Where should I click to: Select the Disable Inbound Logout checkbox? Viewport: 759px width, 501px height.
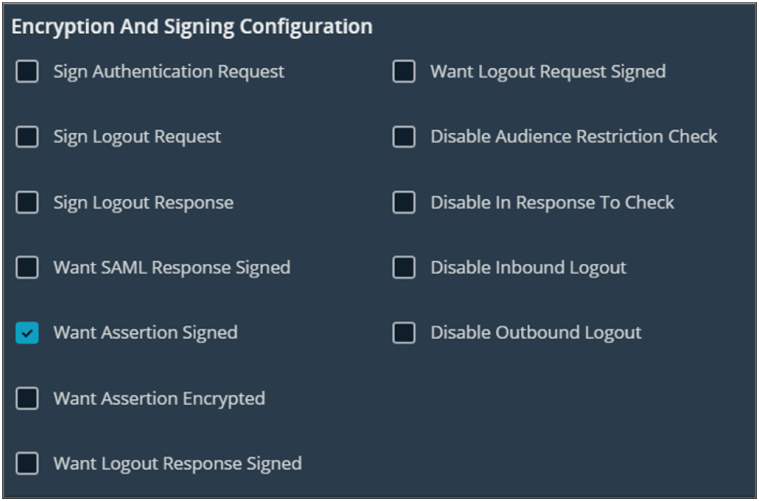pos(404,268)
